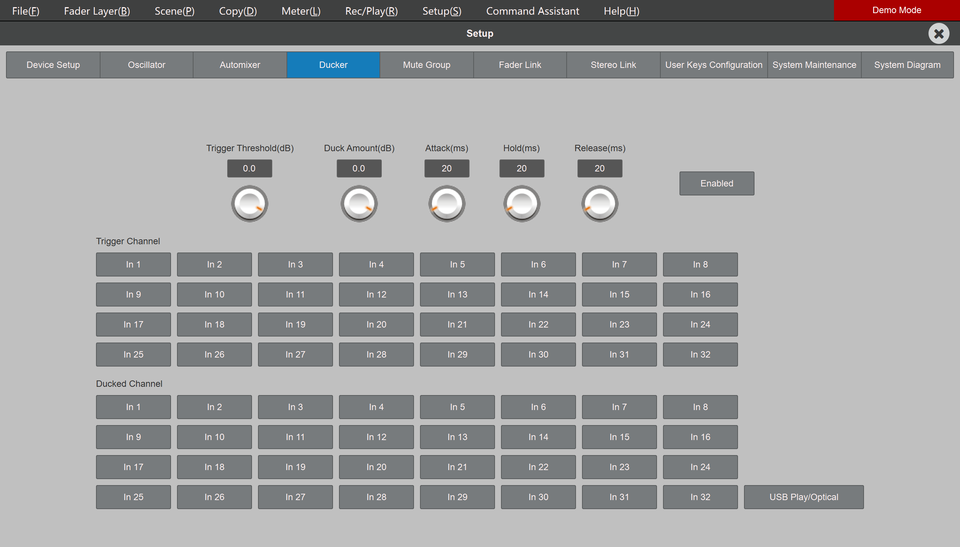Go to the Mute Group tab
This screenshot has height=547, width=960.
(426, 65)
